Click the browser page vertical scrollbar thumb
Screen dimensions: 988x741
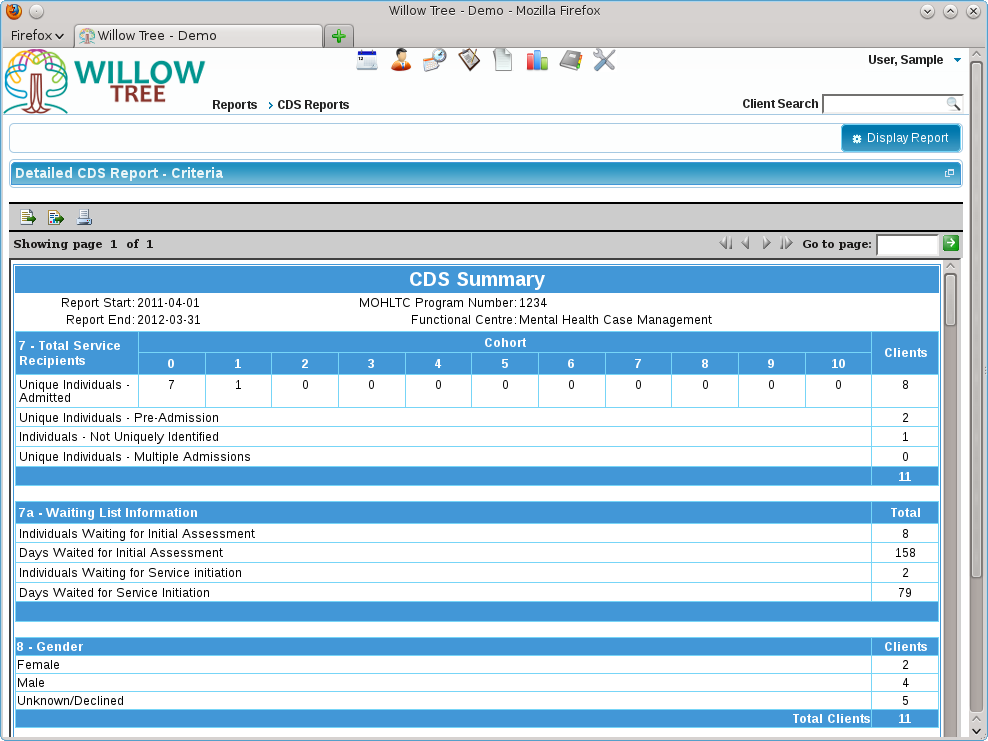976,318
